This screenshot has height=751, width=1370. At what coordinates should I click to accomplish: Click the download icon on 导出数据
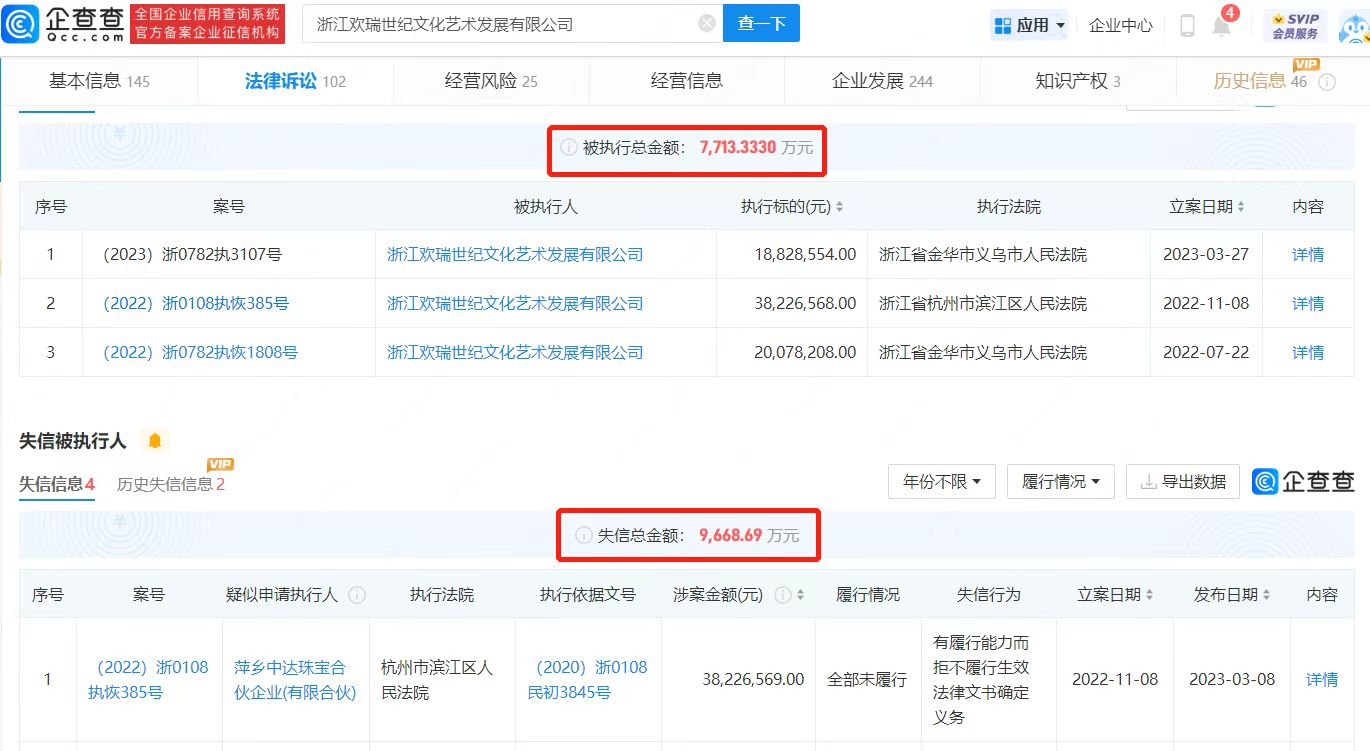point(1151,481)
